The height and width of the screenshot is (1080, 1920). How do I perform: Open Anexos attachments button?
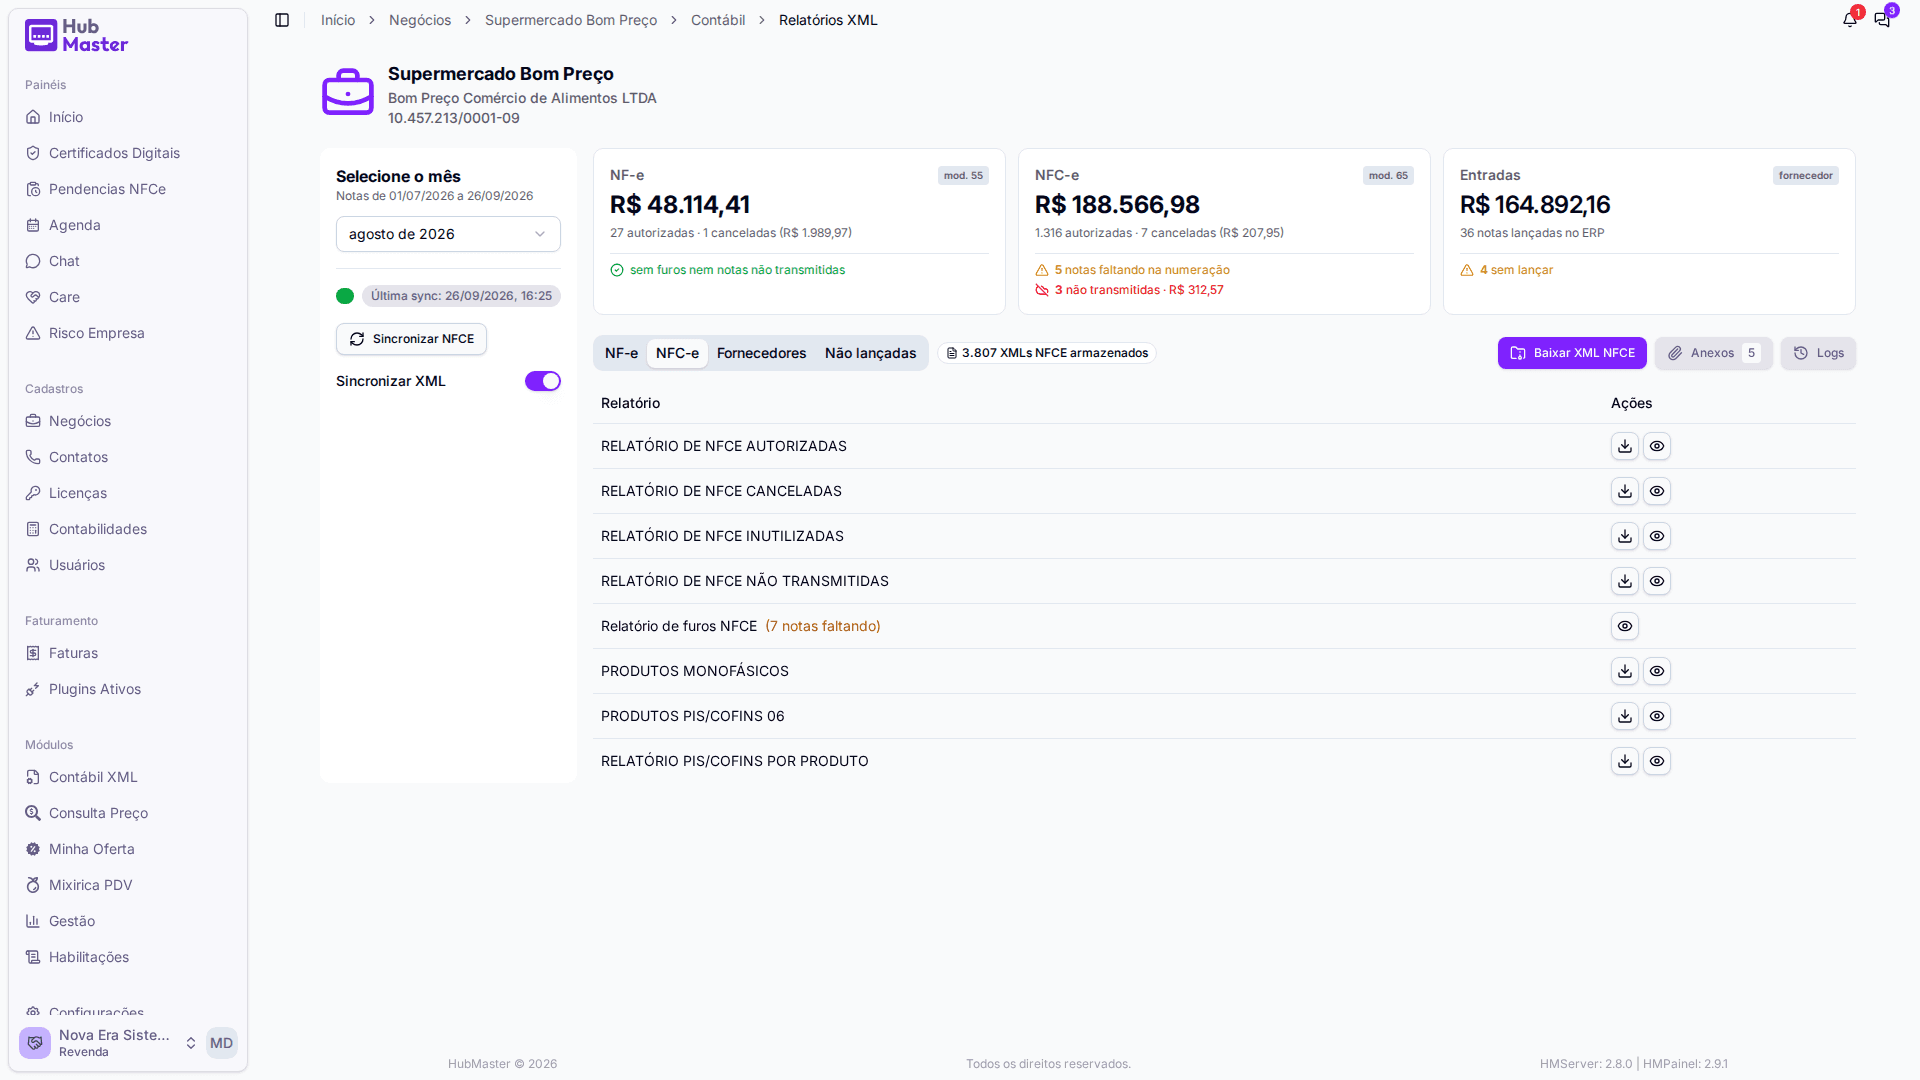click(1714, 353)
